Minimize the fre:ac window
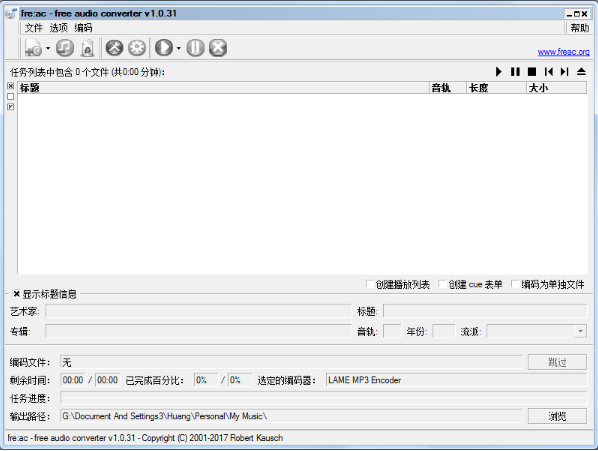This screenshot has height=451, width=598. 569,14
